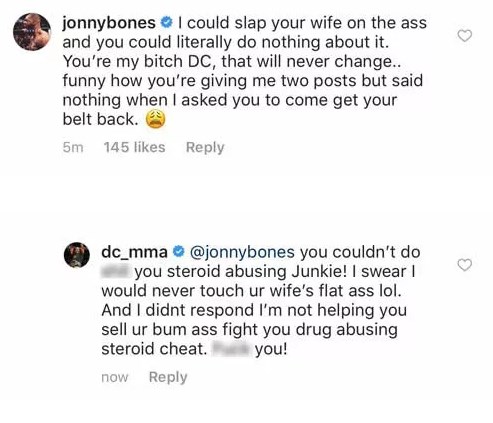Viewport: 493px width, 423px height.
Task: Select the jonnybones comment text body
Action: click(245, 71)
